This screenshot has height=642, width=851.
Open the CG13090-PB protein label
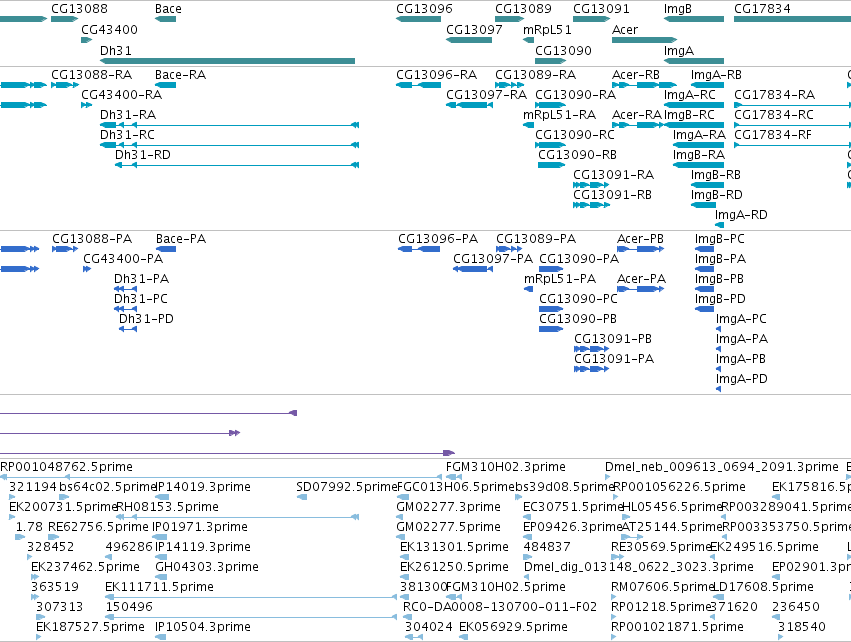tap(577, 319)
